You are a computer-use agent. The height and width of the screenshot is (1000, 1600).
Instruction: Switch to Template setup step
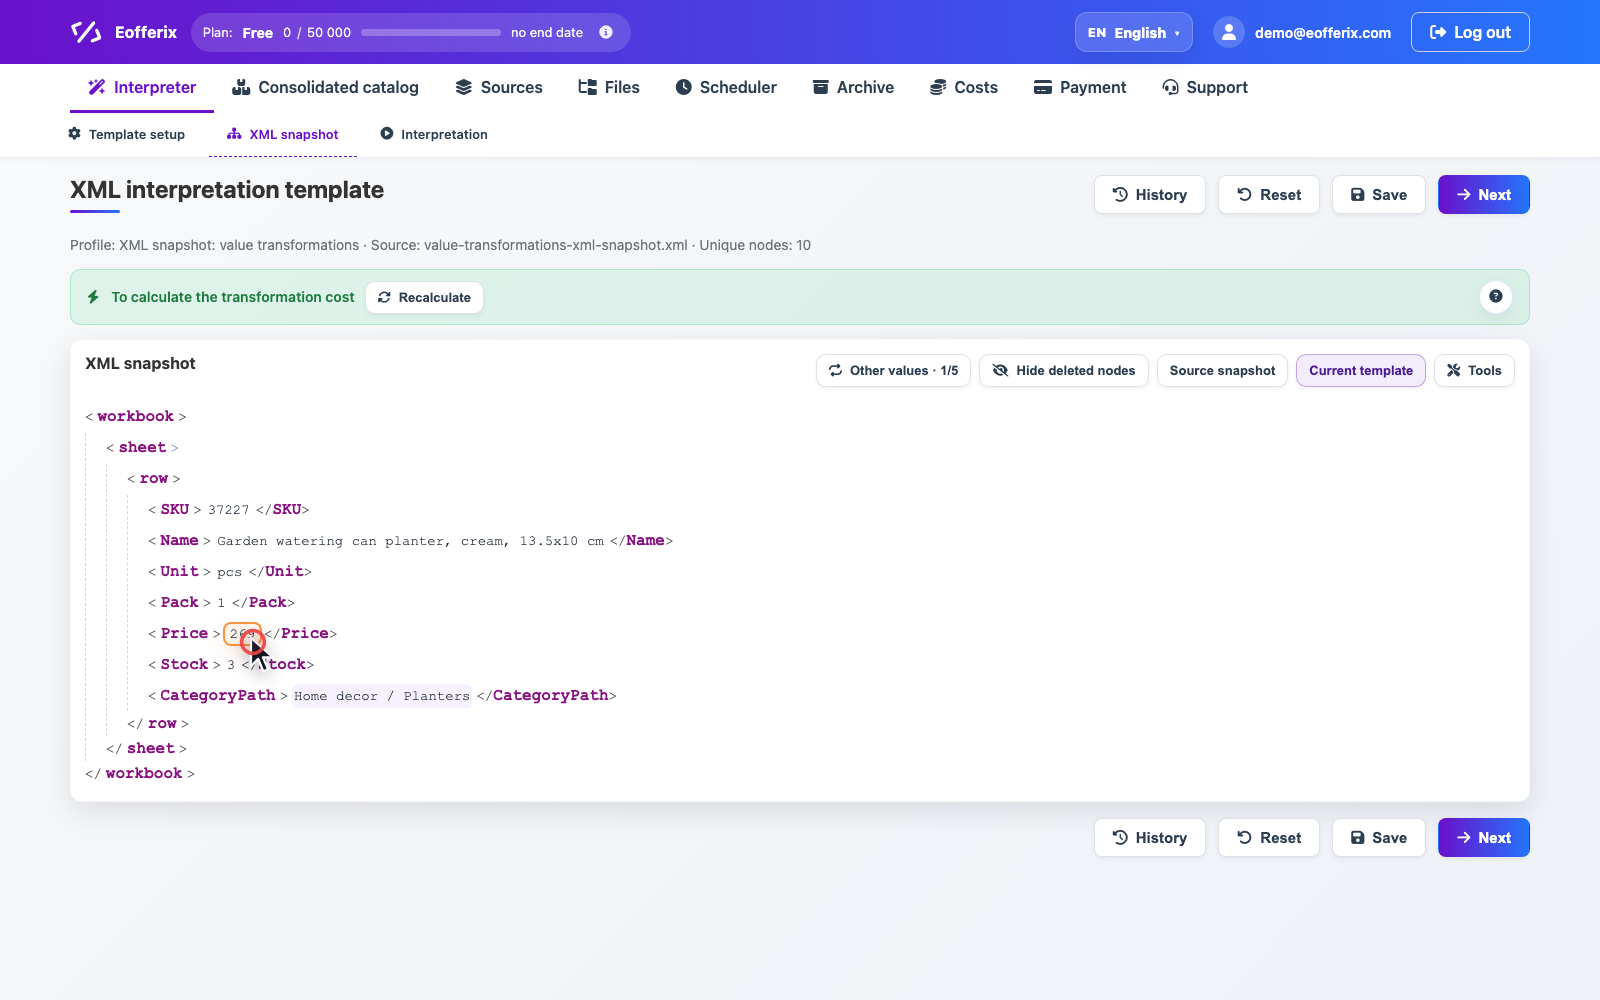tap(127, 134)
